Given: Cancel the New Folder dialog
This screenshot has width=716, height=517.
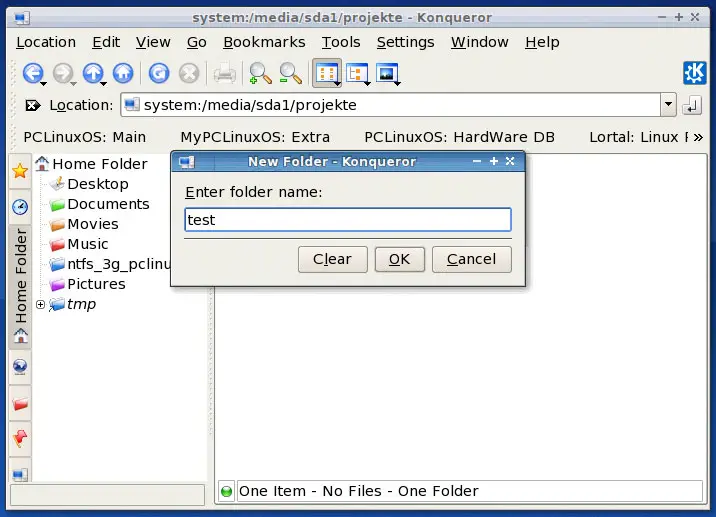Looking at the screenshot, I should (472, 259).
